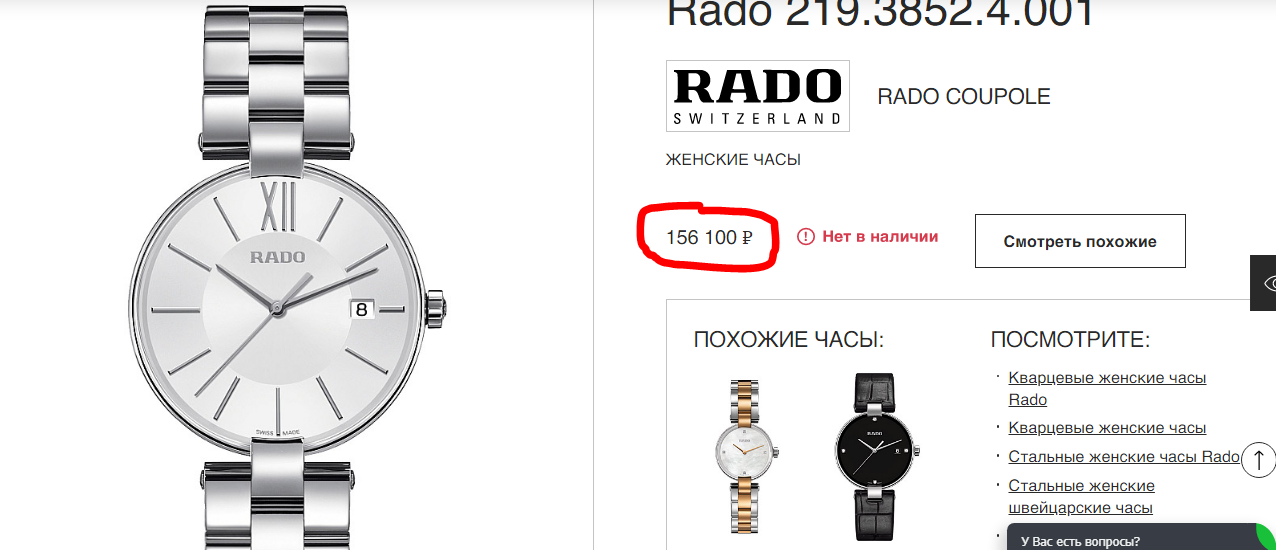The image size is (1276, 550).
Task: Click the 156 100 ₽ price
Action: (709, 238)
